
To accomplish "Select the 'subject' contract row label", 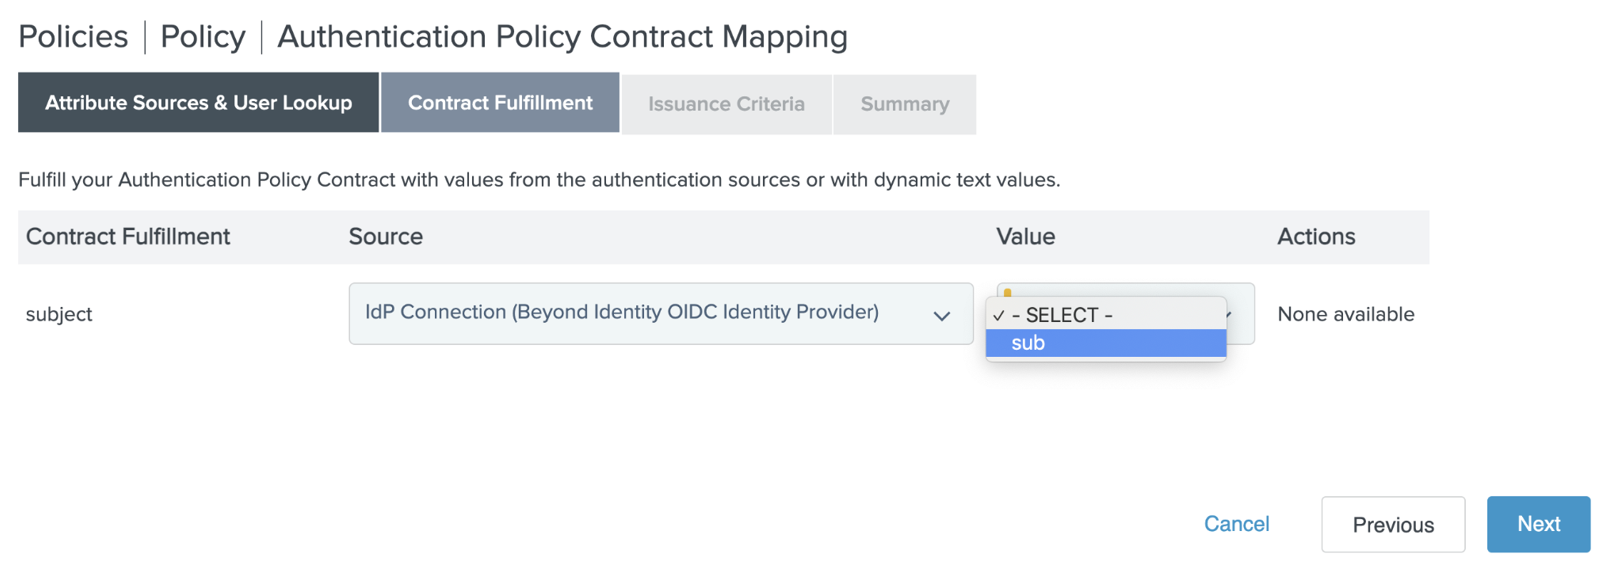I will pyautogui.click(x=59, y=314).
